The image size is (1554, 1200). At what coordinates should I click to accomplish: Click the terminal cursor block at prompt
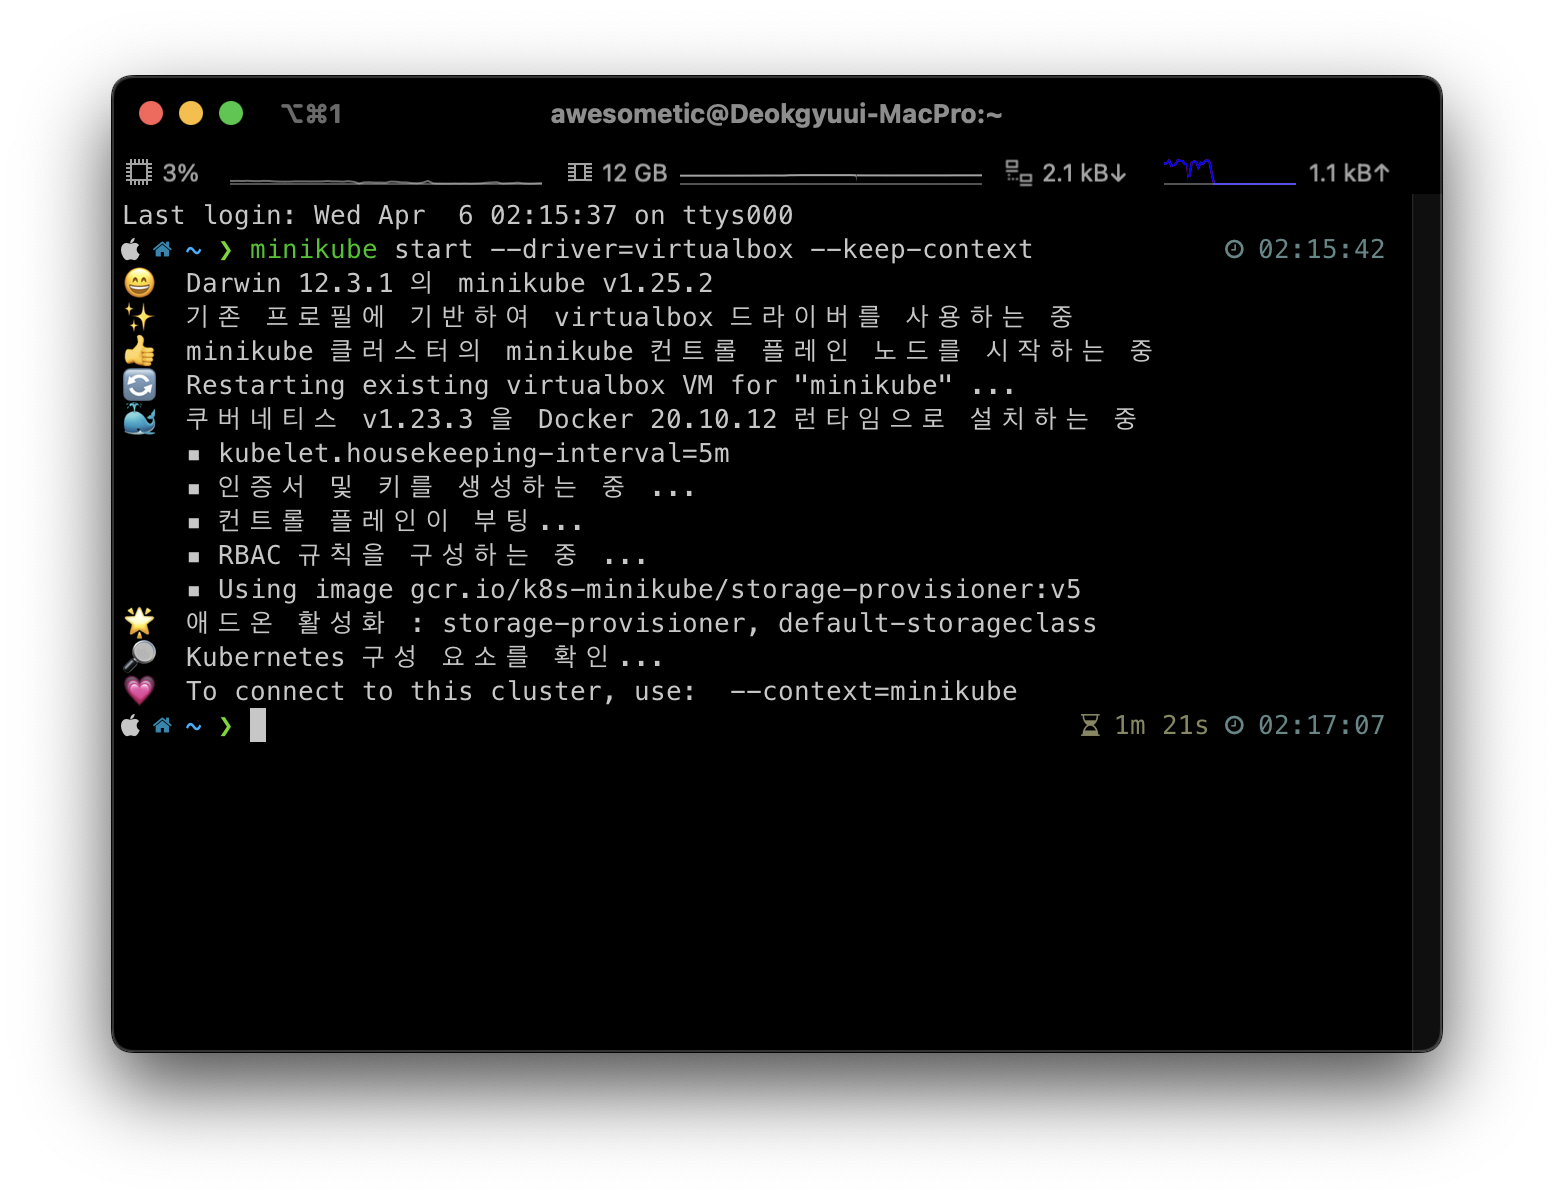[258, 725]
